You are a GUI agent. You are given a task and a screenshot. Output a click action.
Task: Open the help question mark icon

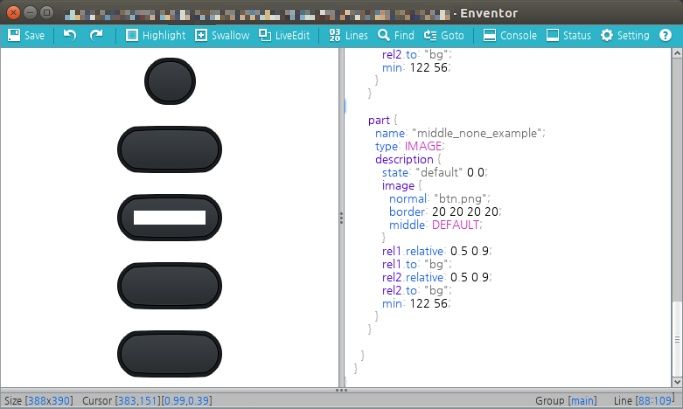[665, 35]
